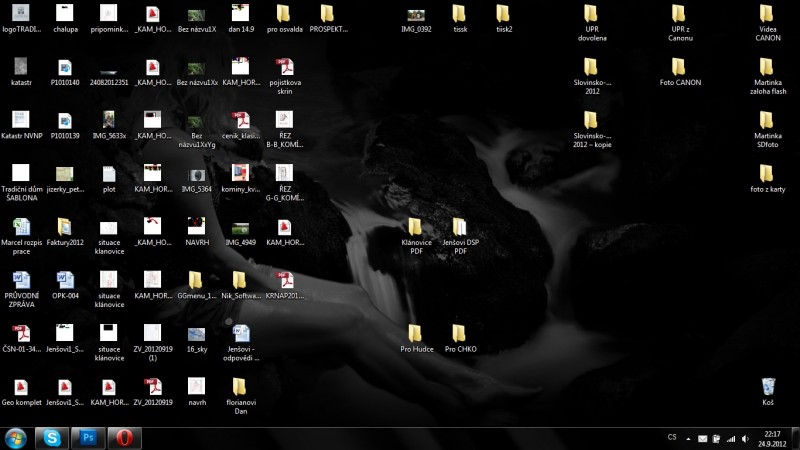Select the pojistkova skrin PDF file
The image size is (800, 450).
coord(284,67)
